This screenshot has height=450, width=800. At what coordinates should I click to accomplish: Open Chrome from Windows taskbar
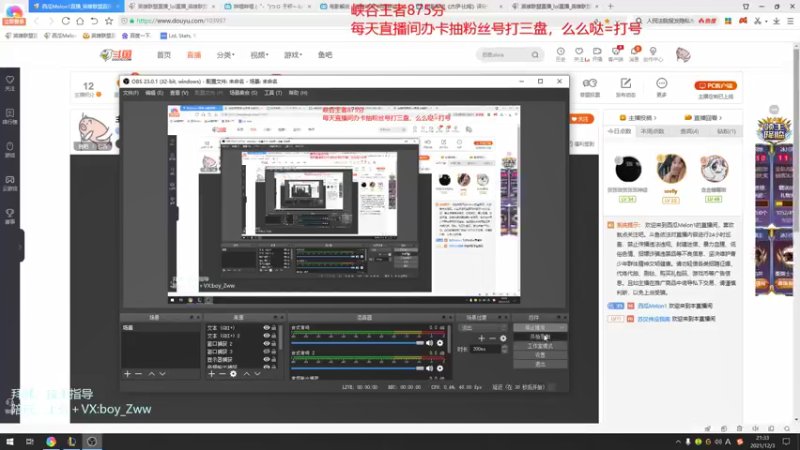click(x=51, y=442)
